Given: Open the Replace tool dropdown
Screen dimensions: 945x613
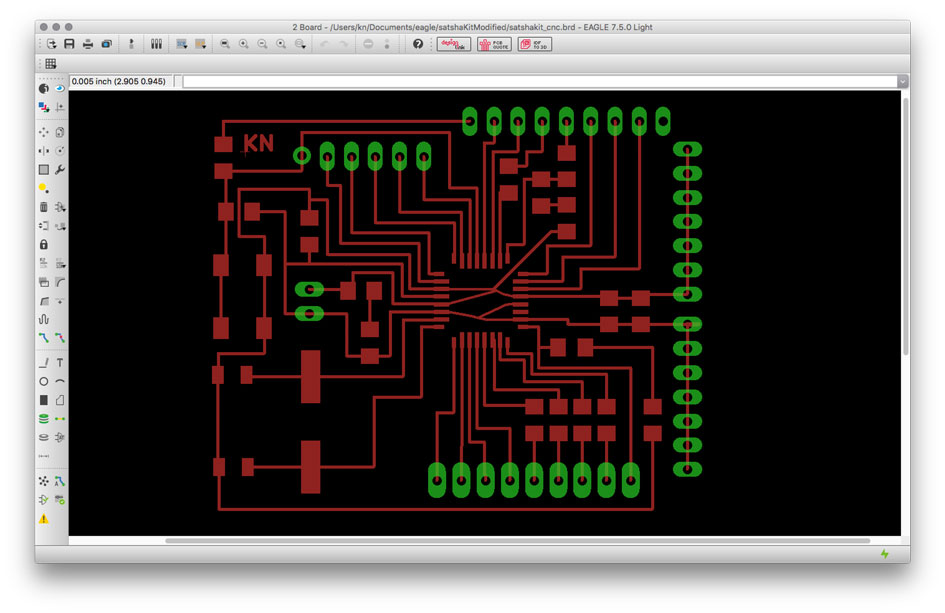Looking at the screenshot, I should [x=60, y=226].
